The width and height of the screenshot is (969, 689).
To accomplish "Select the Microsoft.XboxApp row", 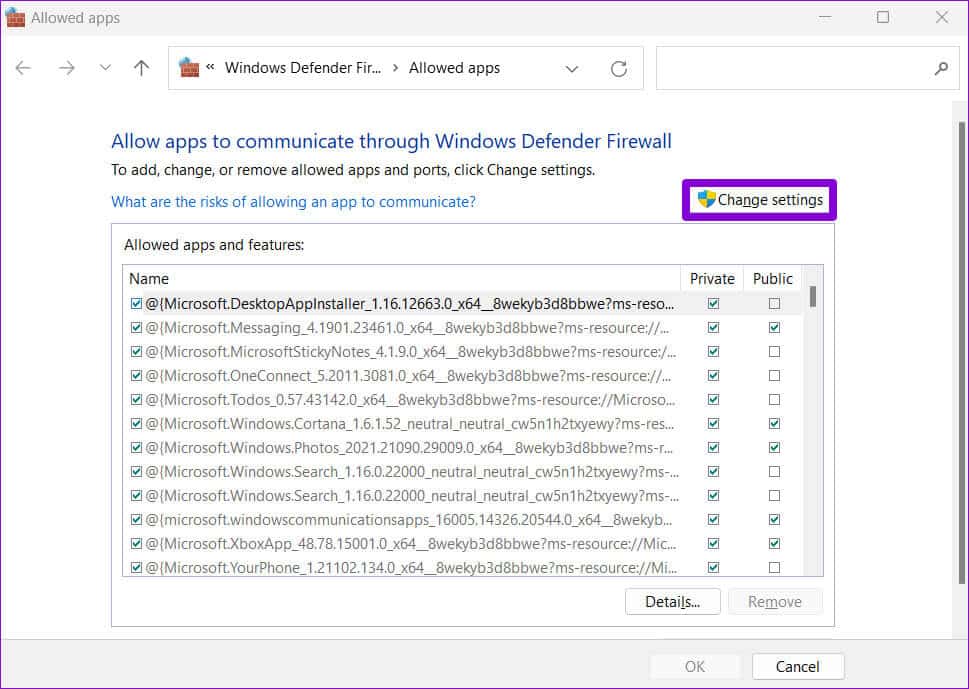I will [462, 544].
